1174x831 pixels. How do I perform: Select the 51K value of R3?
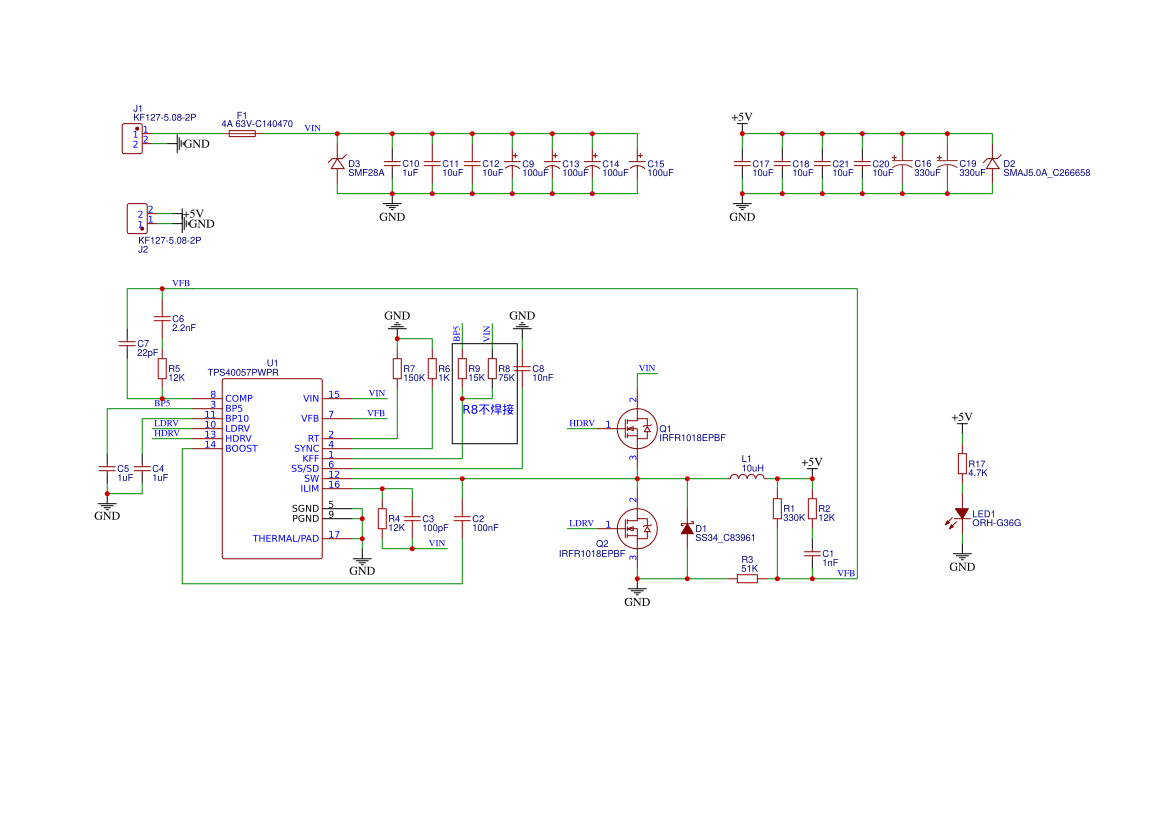click(749, 569)
